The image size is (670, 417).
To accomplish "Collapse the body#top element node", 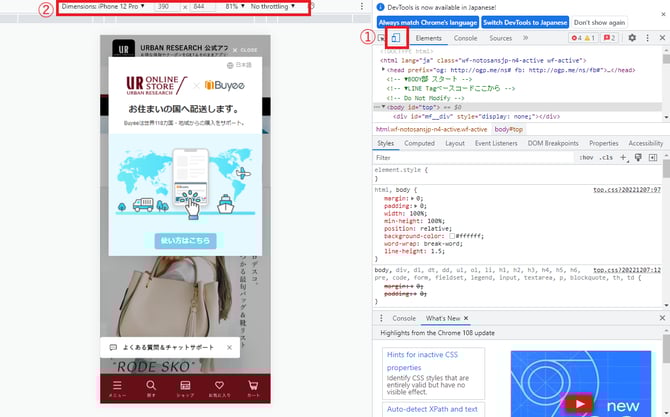I will point(383,107).
